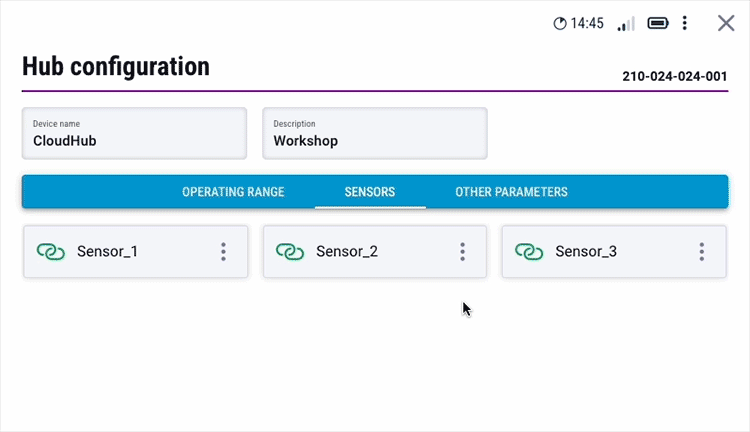Go to the Other Parameters tab

pos(511,192)
